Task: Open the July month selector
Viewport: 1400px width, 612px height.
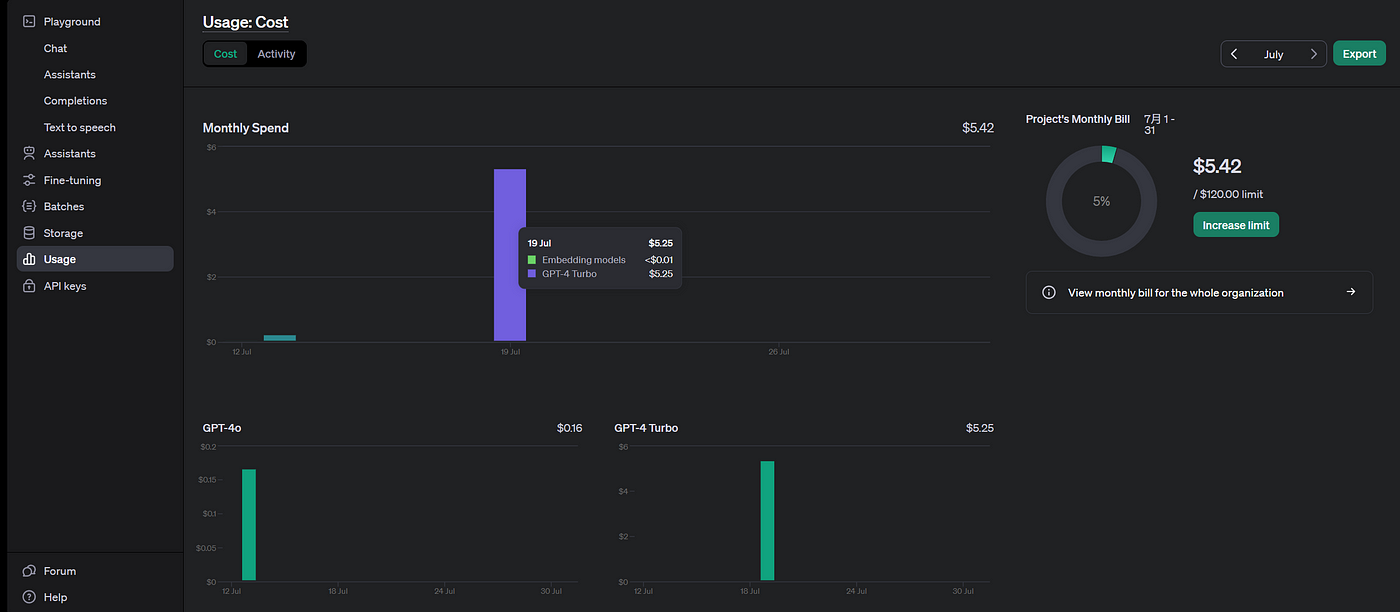Action: (x=1273, y=54)
